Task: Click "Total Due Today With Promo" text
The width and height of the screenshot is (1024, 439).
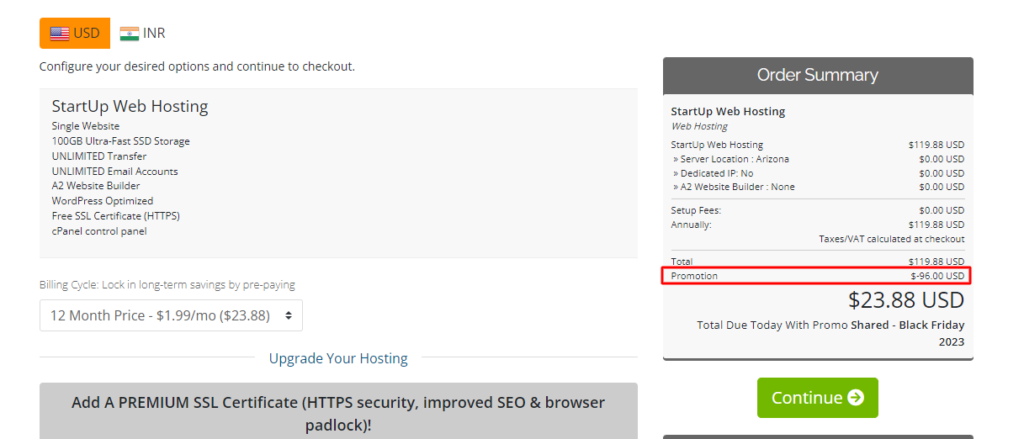Action: 772,325
